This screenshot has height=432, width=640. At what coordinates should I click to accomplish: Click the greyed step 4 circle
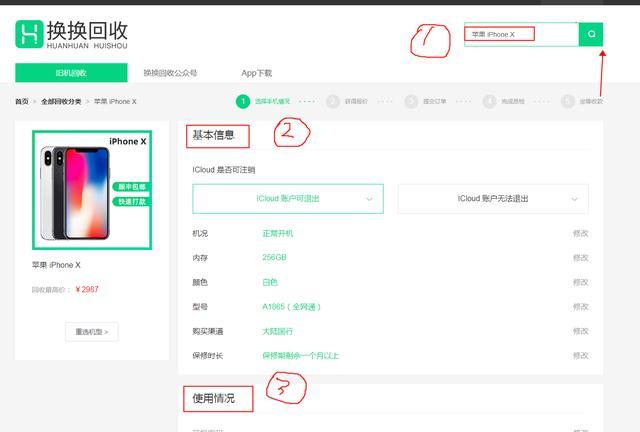489,101
